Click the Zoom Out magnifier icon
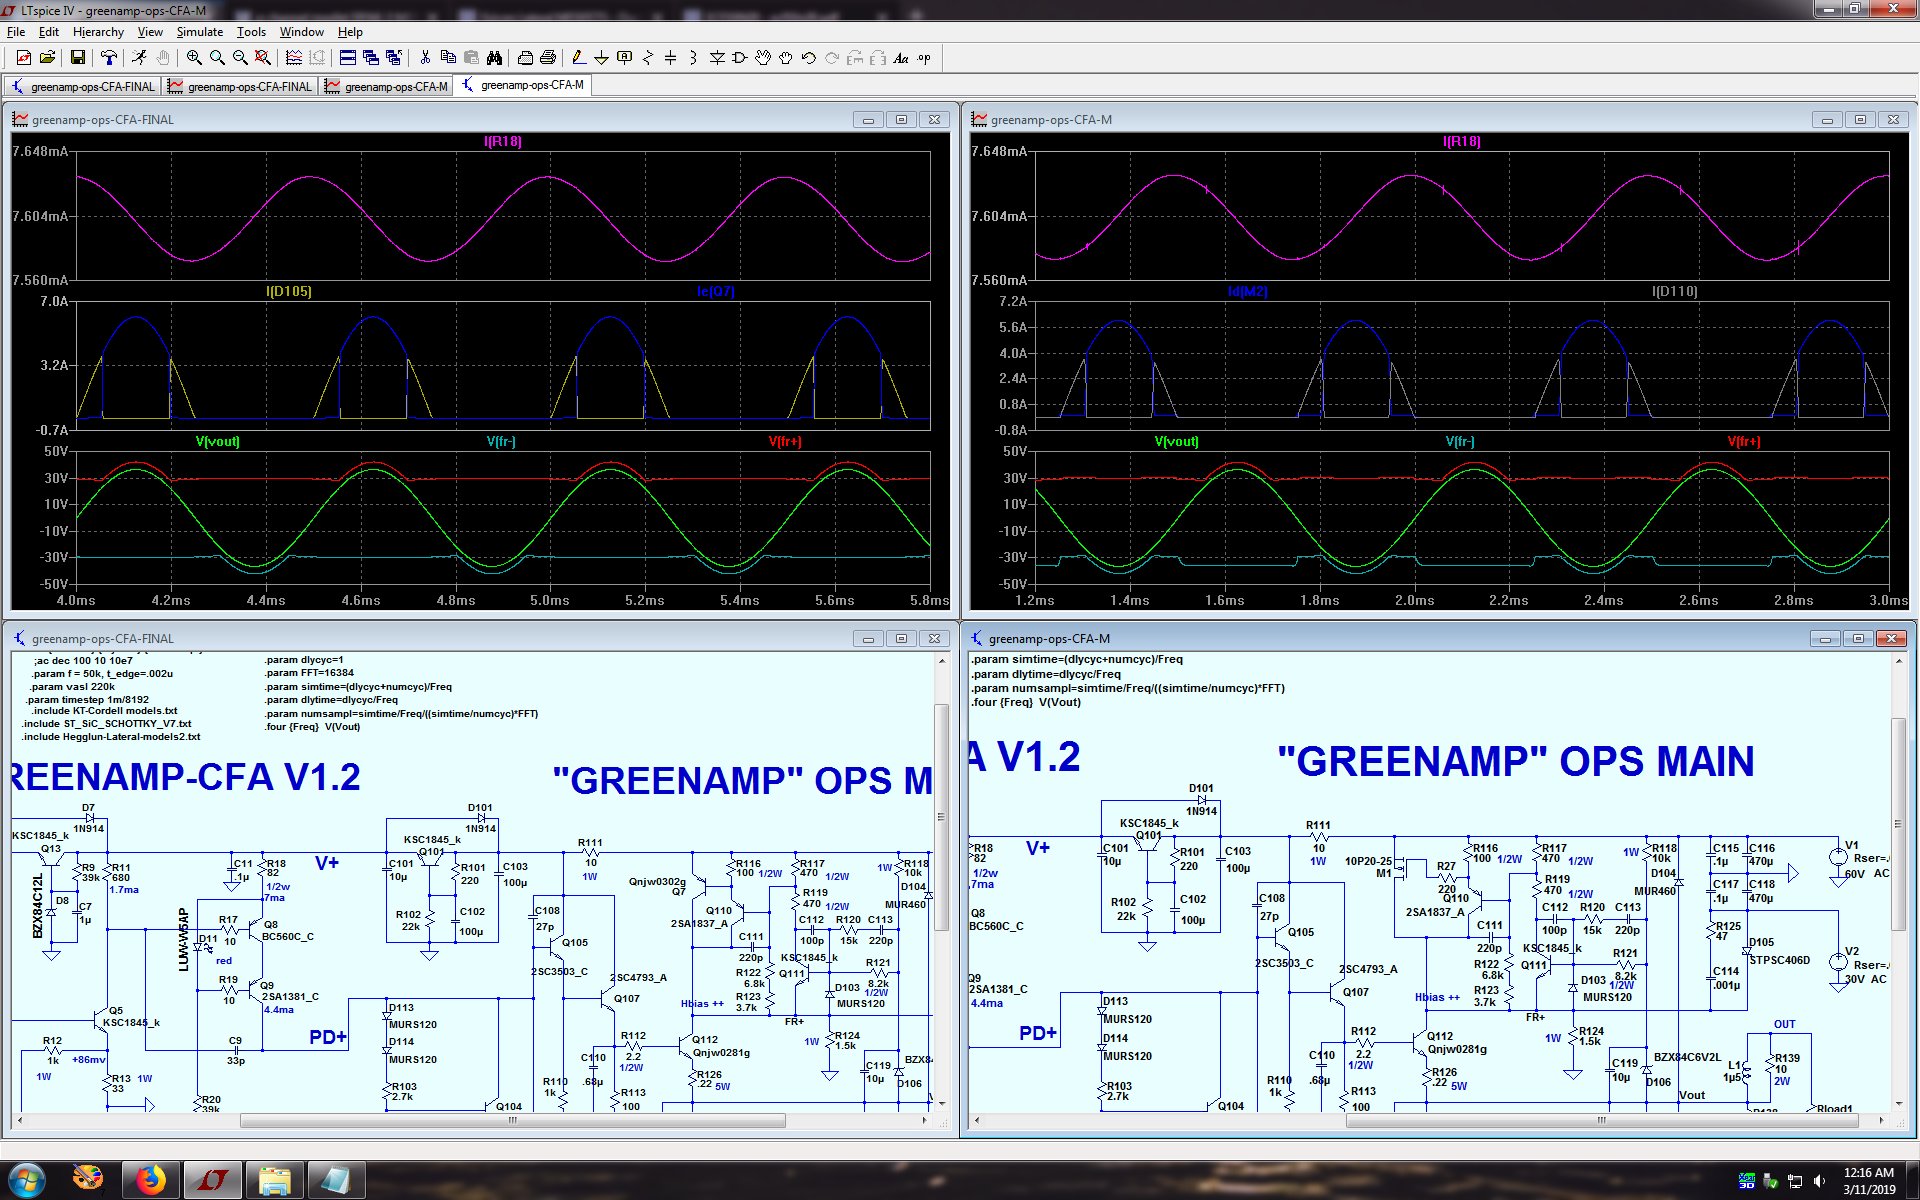The image size is (1920, 1200). coord(240,58)
